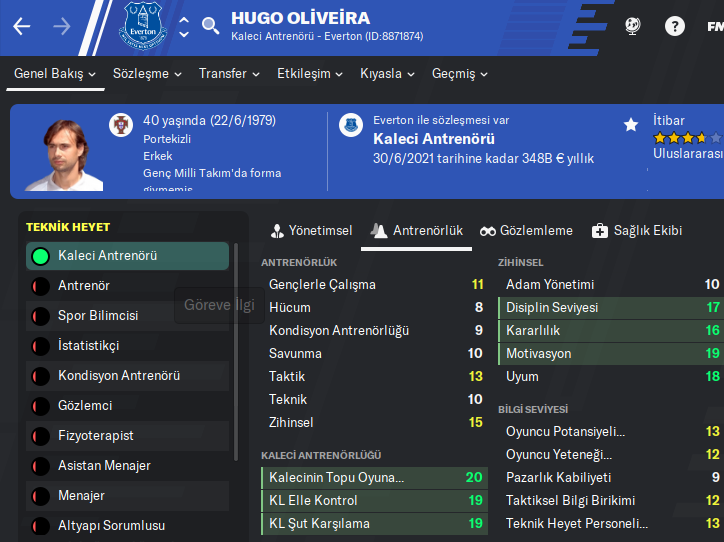Select the Fizyoterapist role indicator
This screenshot has height=542, width=724.
tap(40, 436)
